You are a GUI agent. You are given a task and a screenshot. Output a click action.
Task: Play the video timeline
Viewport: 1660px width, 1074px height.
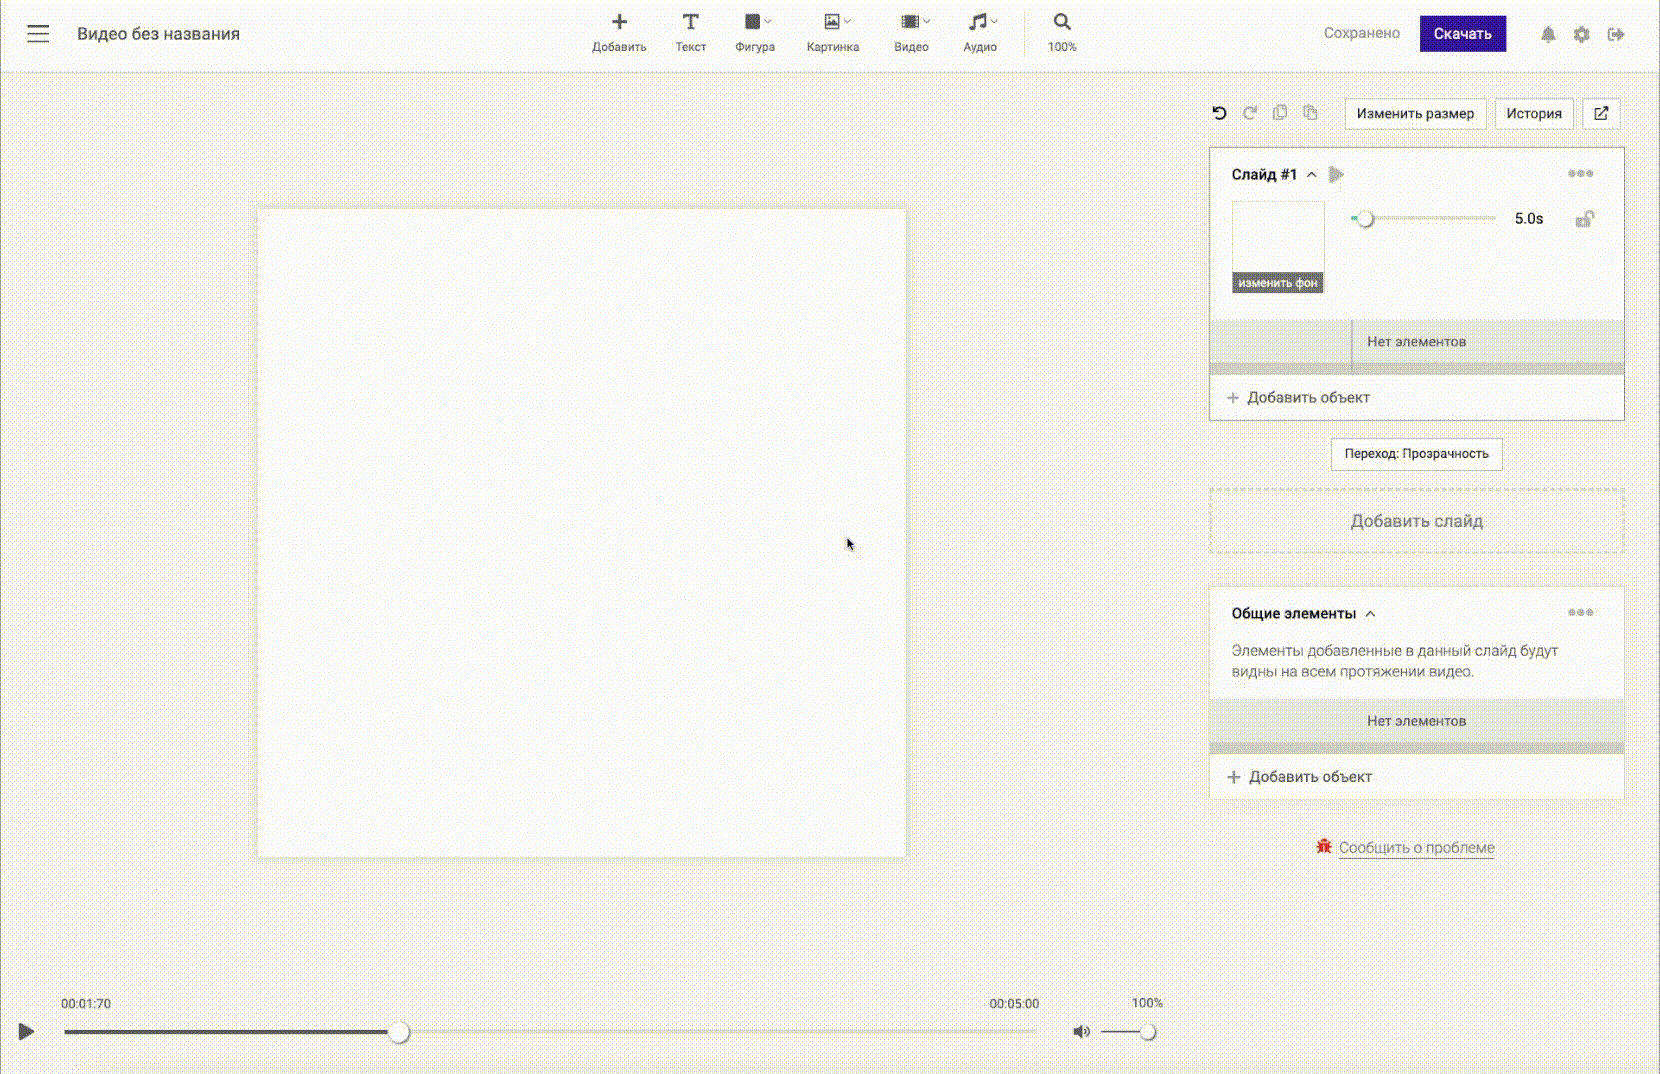point(26,1032)
